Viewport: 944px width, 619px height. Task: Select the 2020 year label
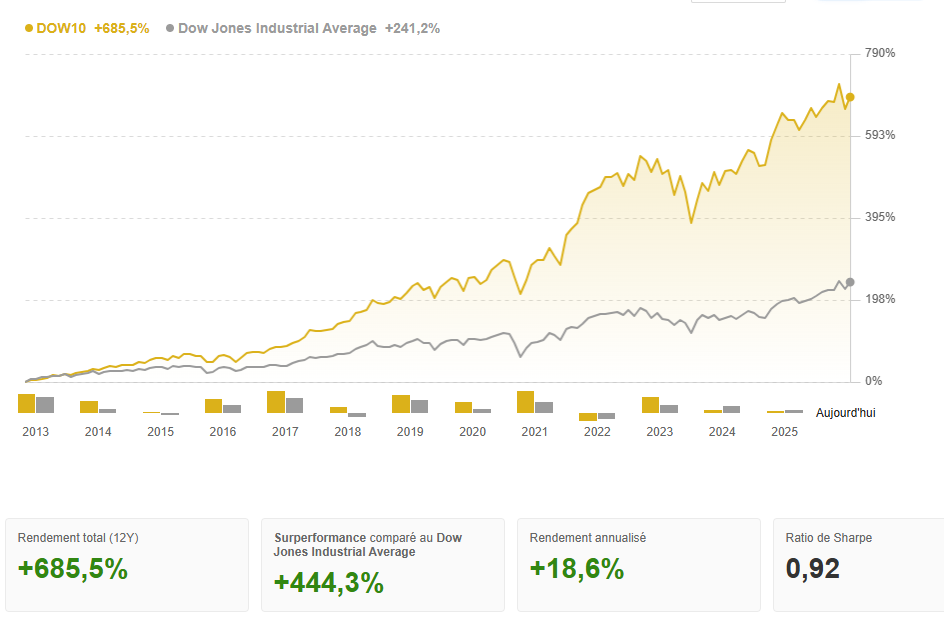[472, 432]
